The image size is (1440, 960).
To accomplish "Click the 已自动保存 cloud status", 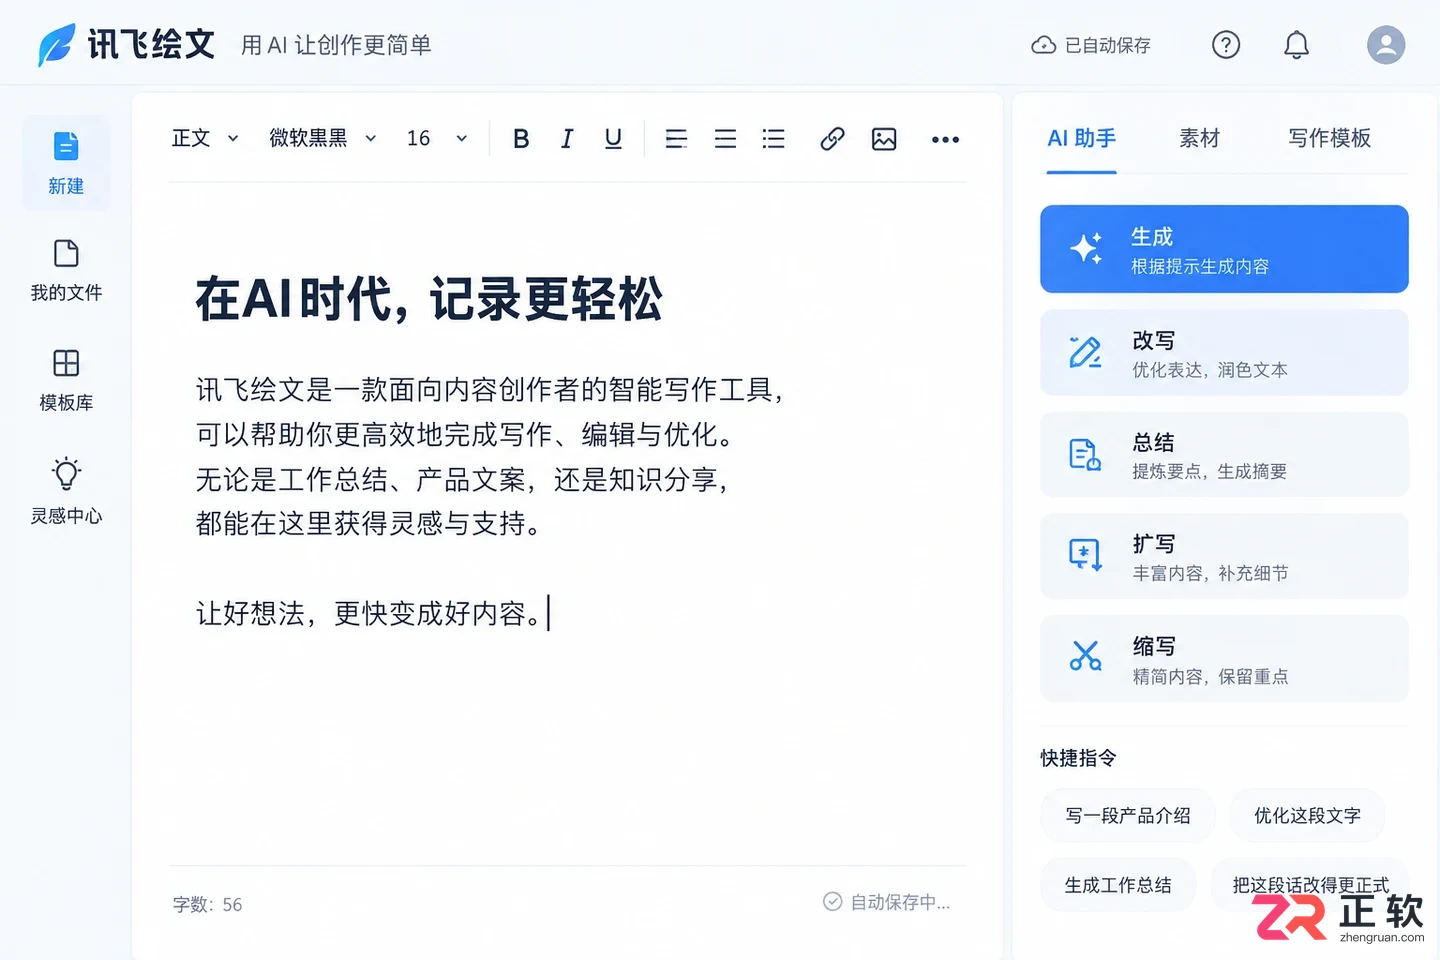I will coord(1091,45).
